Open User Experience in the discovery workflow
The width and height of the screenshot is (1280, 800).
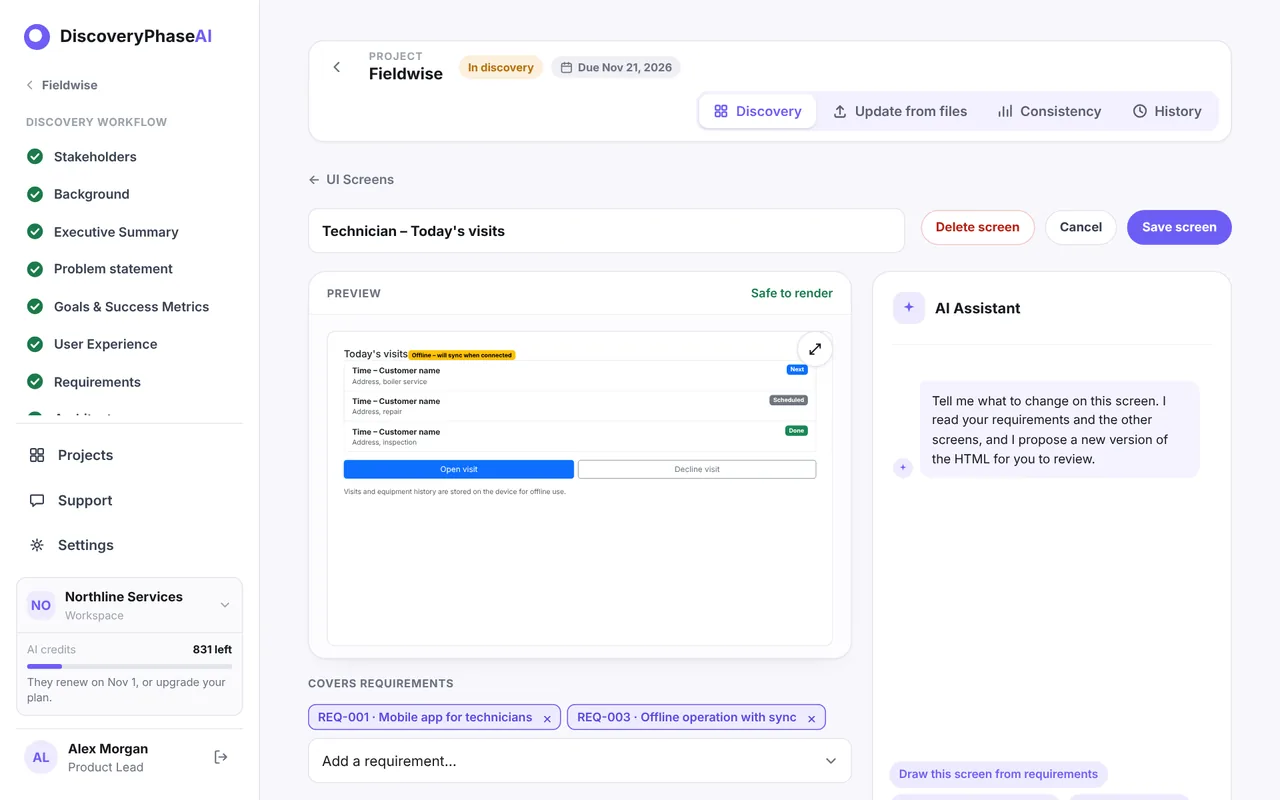click(x=106, y=344)
